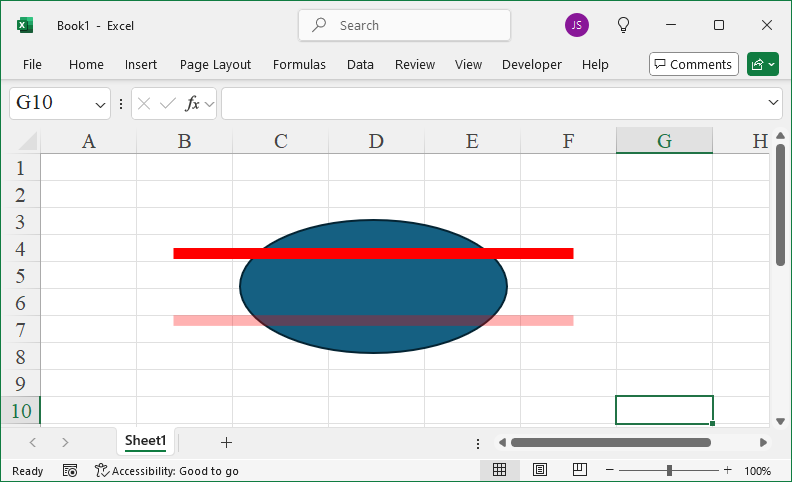The width and height of the screenshot is (792, 482).
Task: Click the macro record status bar icon
Action: click(70, 471)
